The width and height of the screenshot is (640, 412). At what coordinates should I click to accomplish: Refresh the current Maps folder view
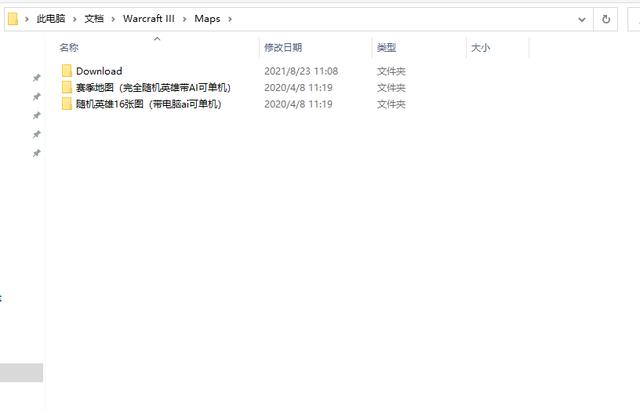point(606,19)
